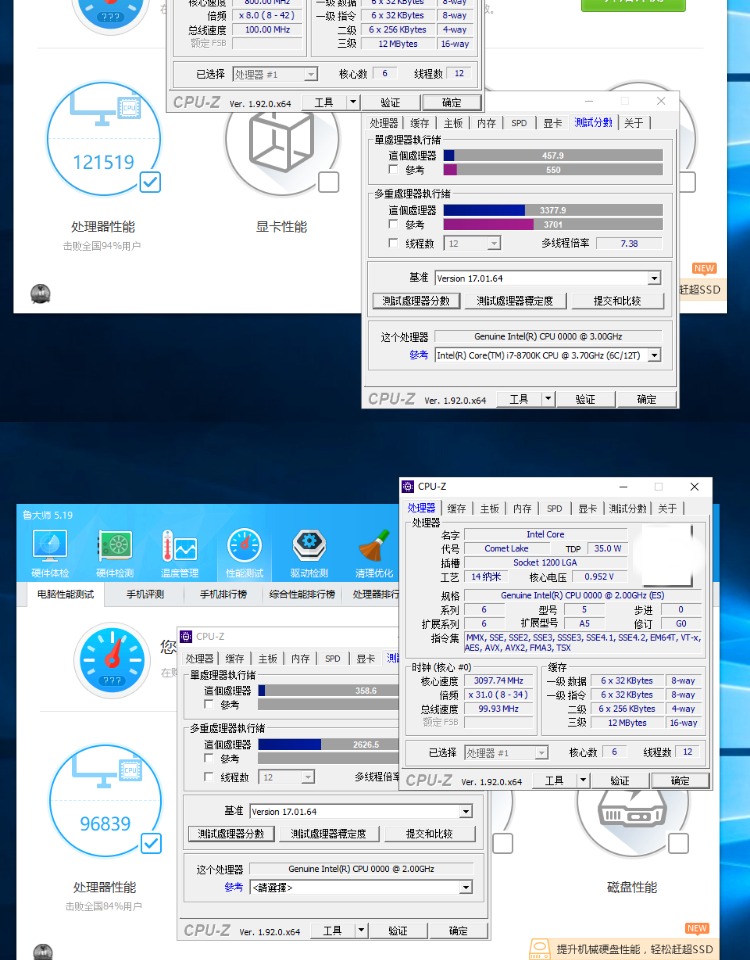Image resolution: width=750 pixels, height=960 pixels.
Task: Click the multi-thread 3377.9 score bar
Action: point(553,210)
